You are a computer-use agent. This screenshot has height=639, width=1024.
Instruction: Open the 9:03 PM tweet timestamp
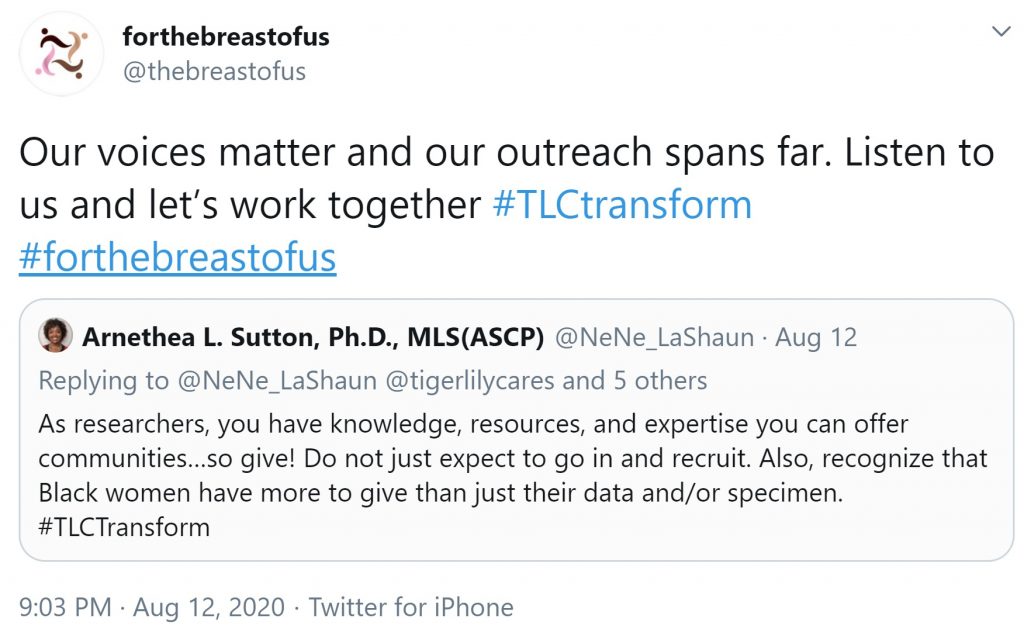point(65,607)
